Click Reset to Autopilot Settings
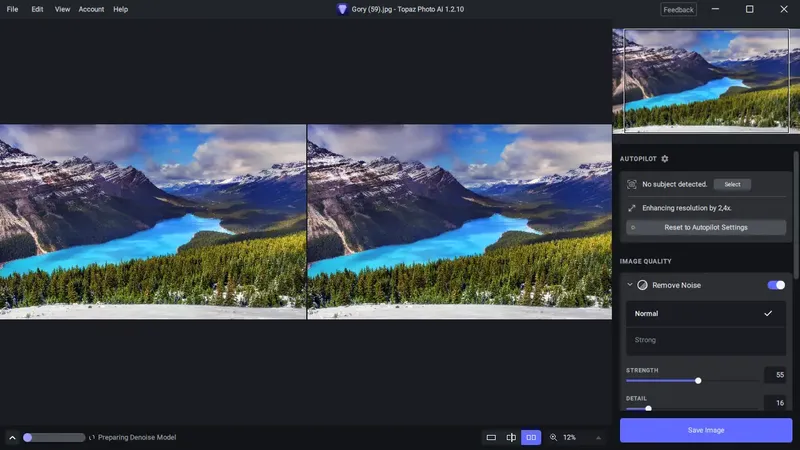 [x=706, y=228]
